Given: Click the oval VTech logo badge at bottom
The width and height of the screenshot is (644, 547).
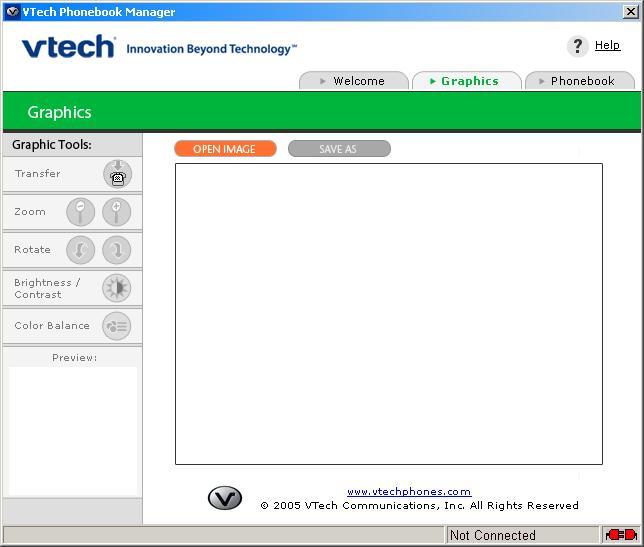Looking at the screenshot, I should pos(225,498).
